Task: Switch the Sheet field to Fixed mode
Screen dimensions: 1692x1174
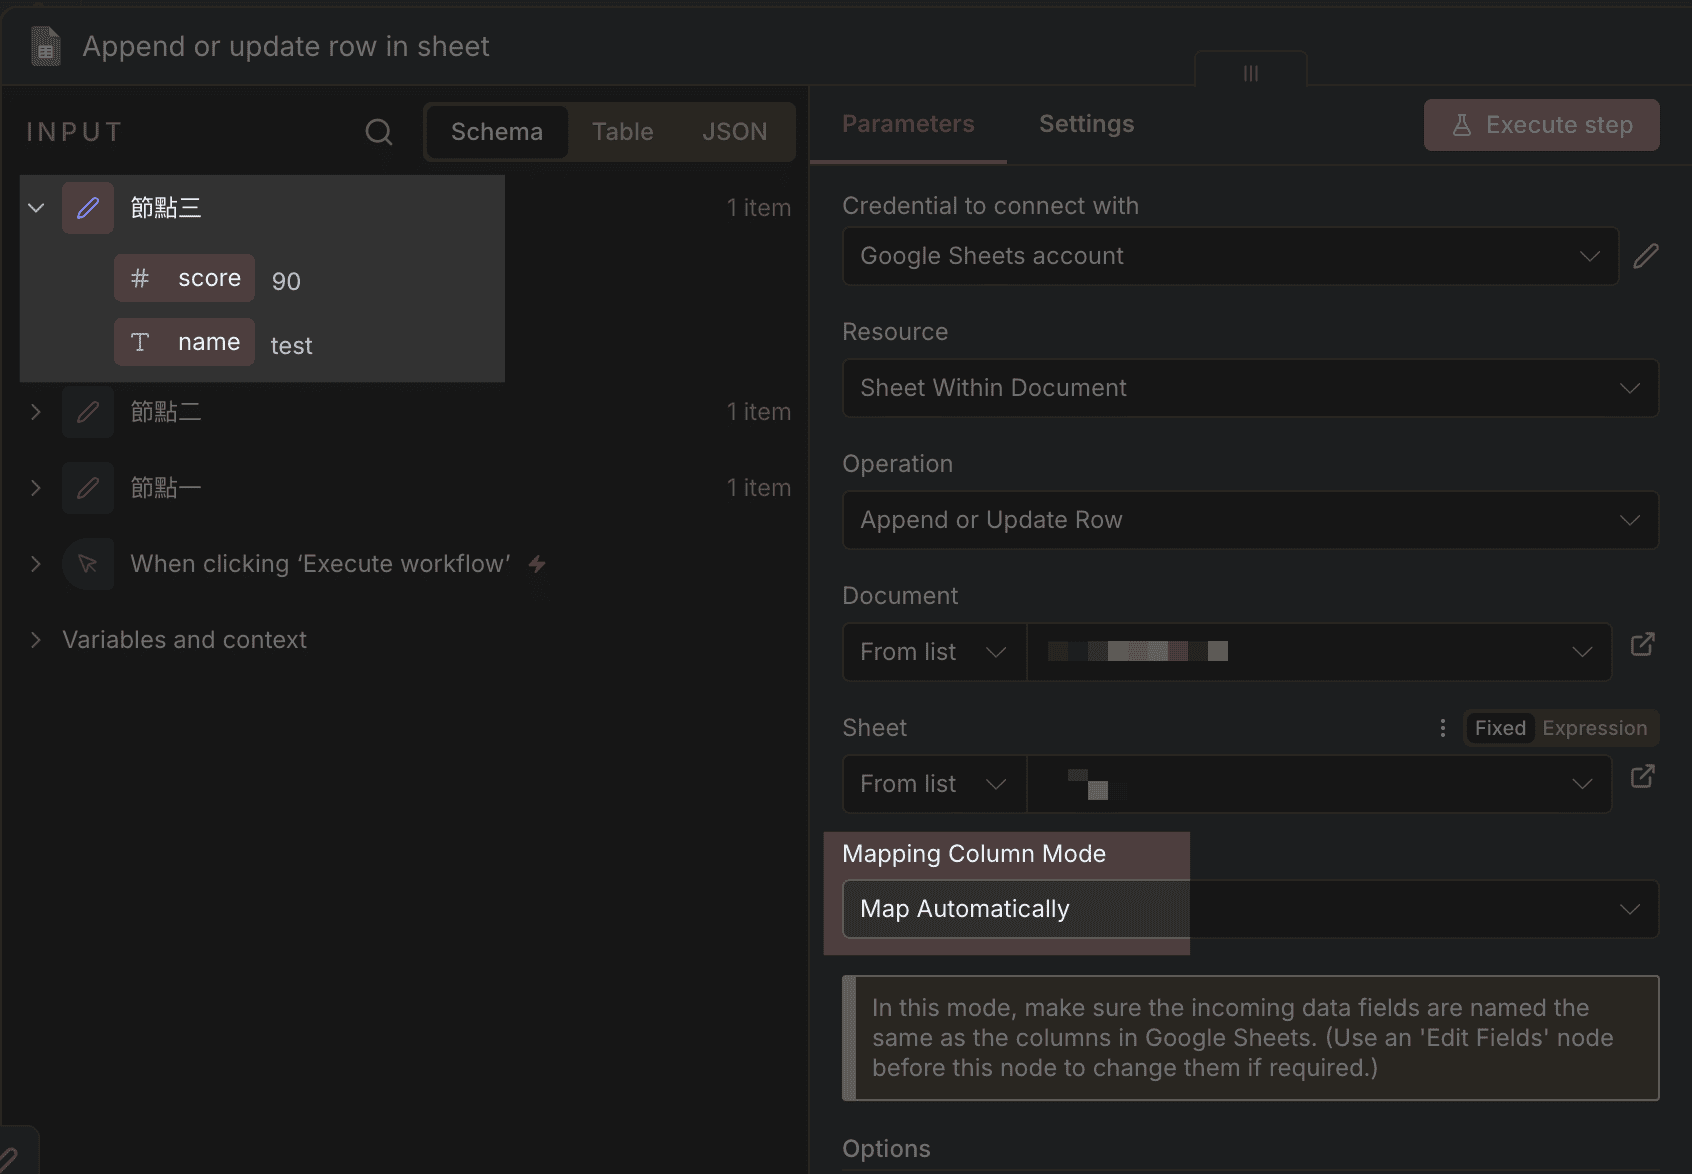Action: (1499, 728)
